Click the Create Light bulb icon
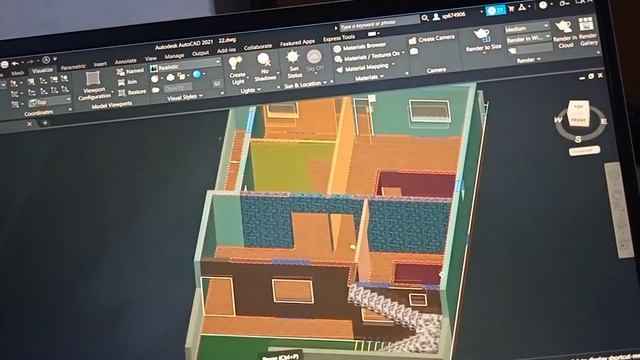This screenshot has height=360, width=640. coord(236,64)
